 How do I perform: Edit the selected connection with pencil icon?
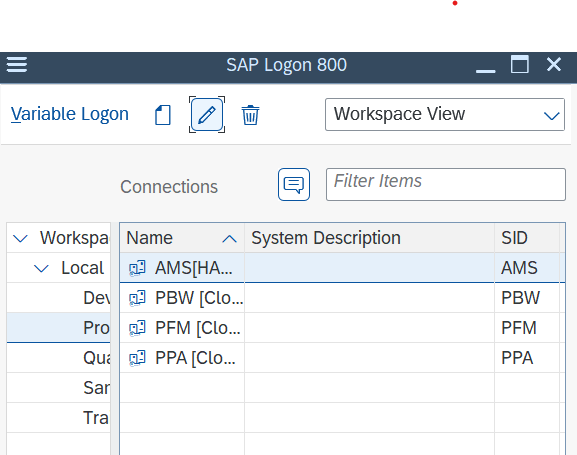(x=207, y=114)
